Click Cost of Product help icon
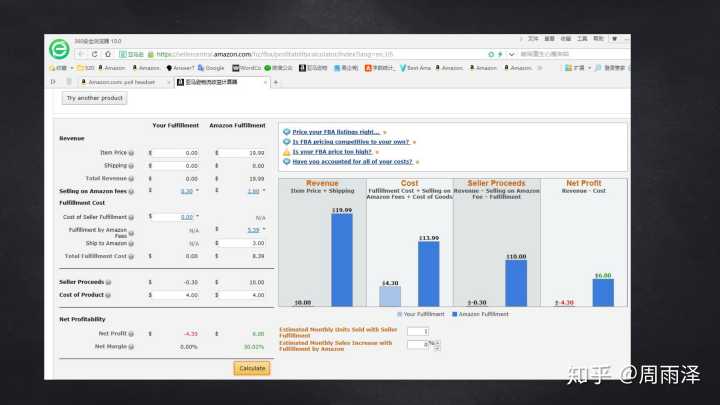The height and width of the screenshot is (405, 720). 108,295
